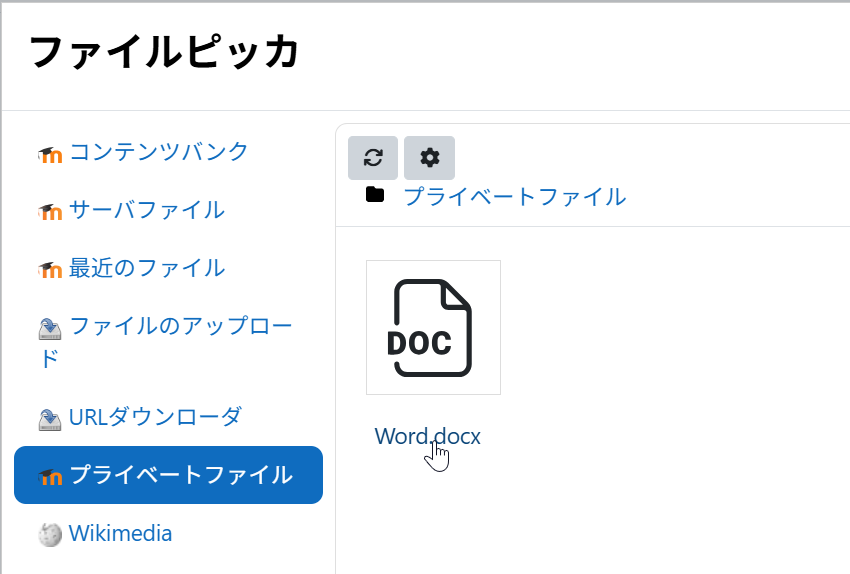Click the download icon beside URLダウンローダ
This screenshot has width=850, height=574.
tap(50, 418)
